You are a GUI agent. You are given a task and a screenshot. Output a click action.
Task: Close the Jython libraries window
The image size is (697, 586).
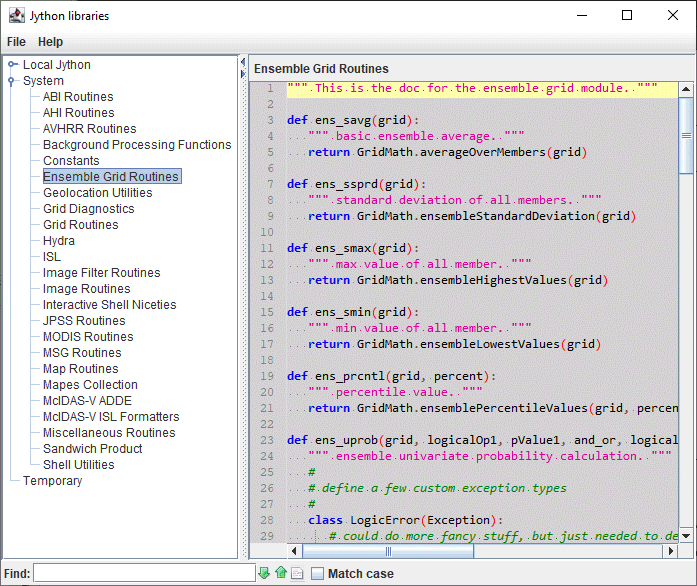point(673,16)
